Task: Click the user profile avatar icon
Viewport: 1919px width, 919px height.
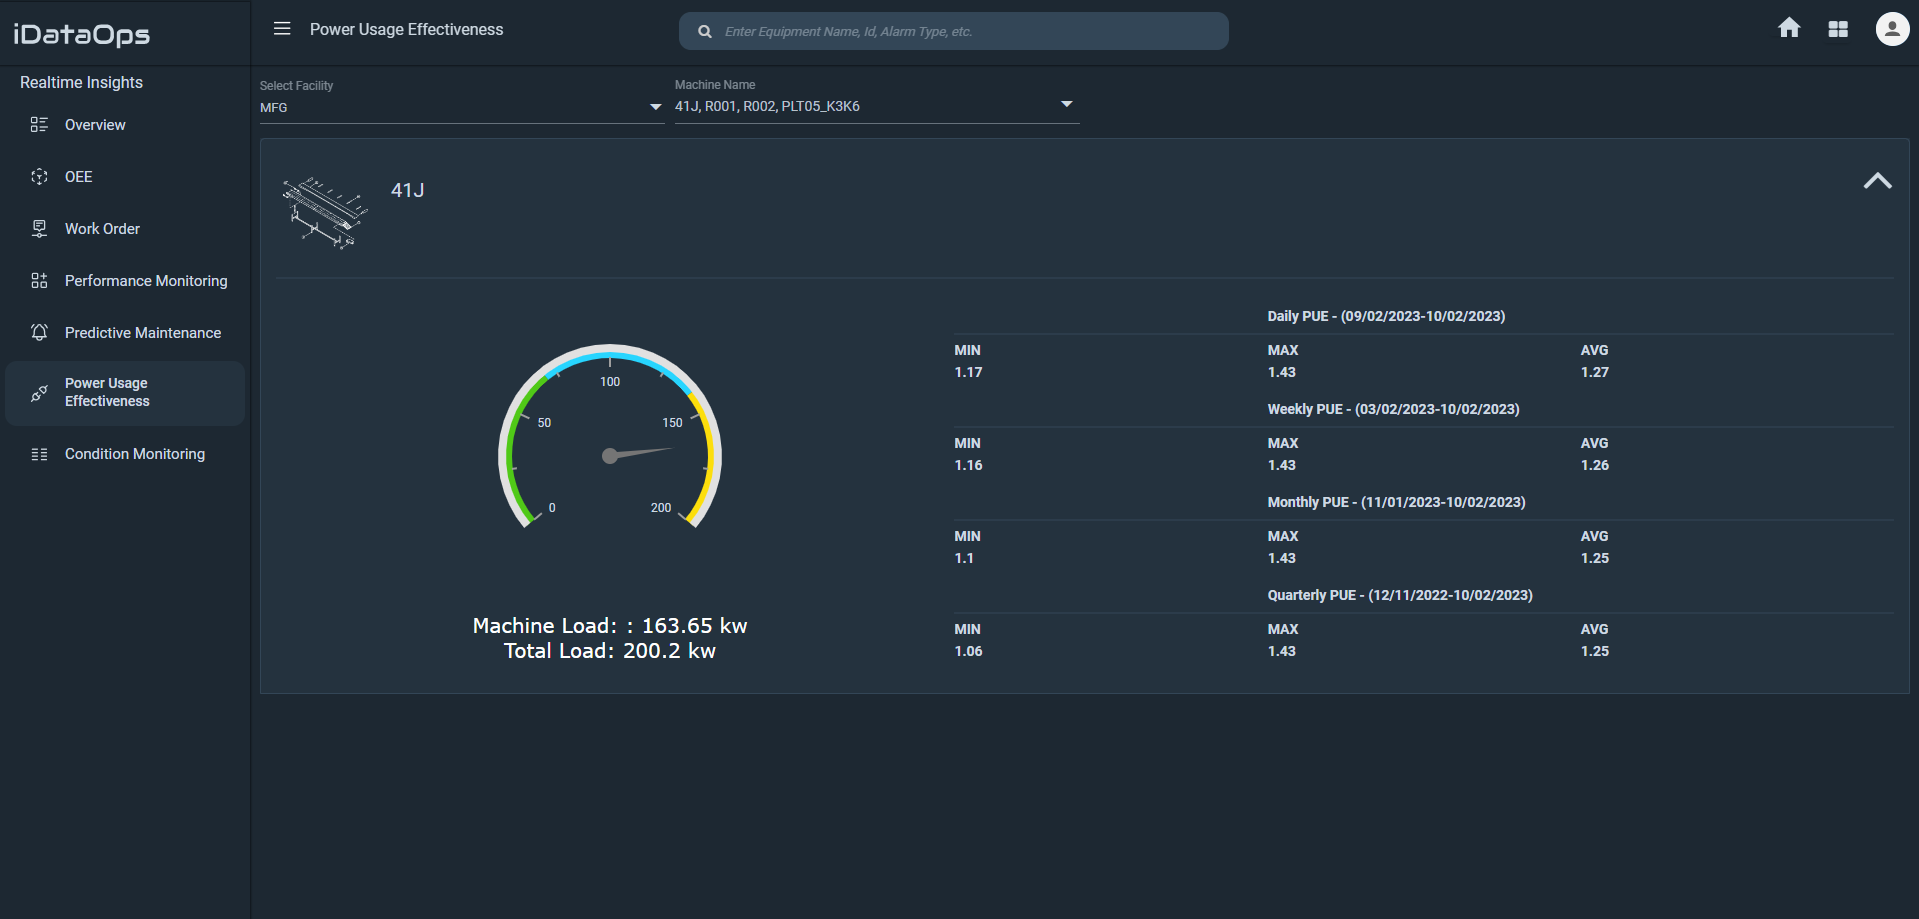Action: tap(1891, 28)
